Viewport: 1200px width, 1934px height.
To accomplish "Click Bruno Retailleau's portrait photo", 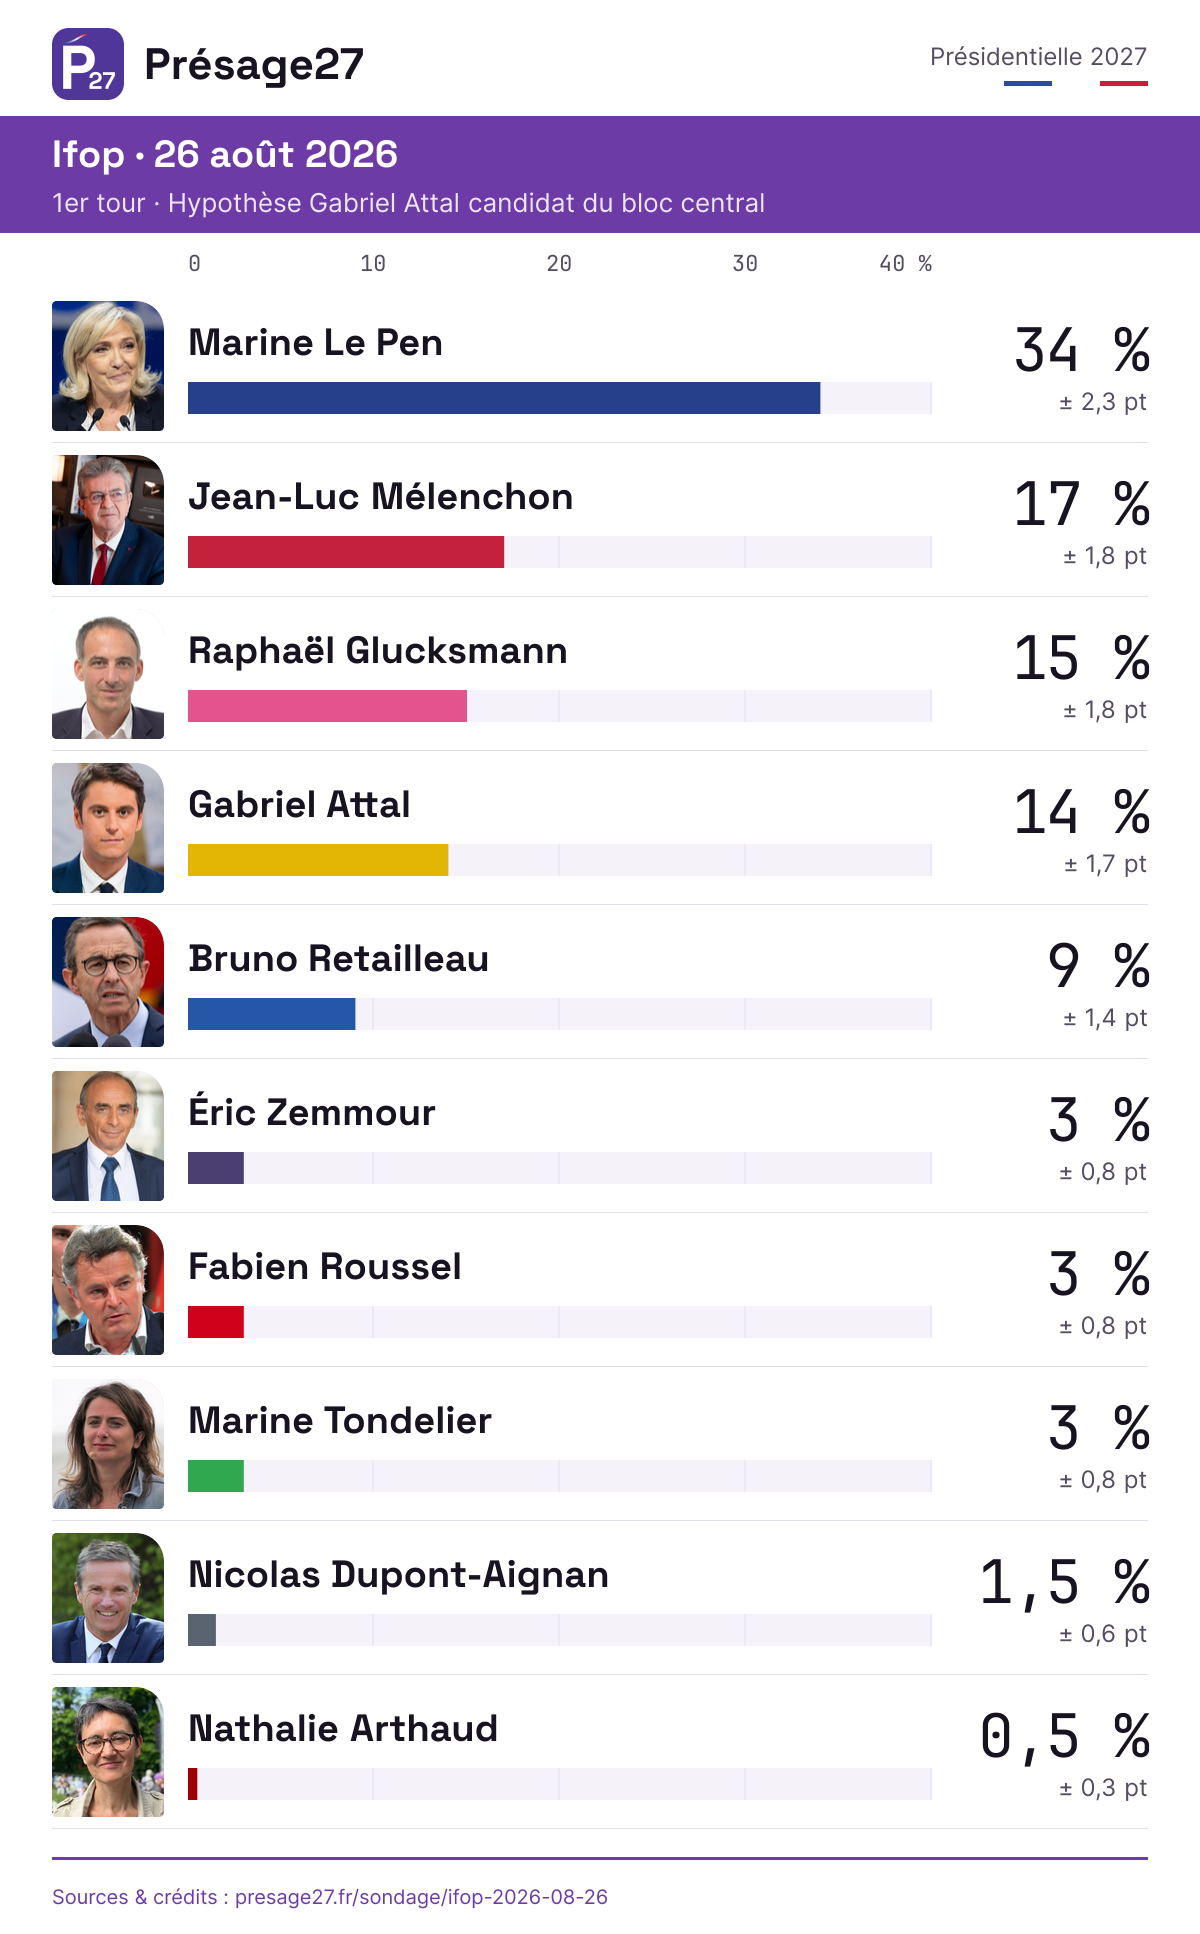I will point(108,982).
